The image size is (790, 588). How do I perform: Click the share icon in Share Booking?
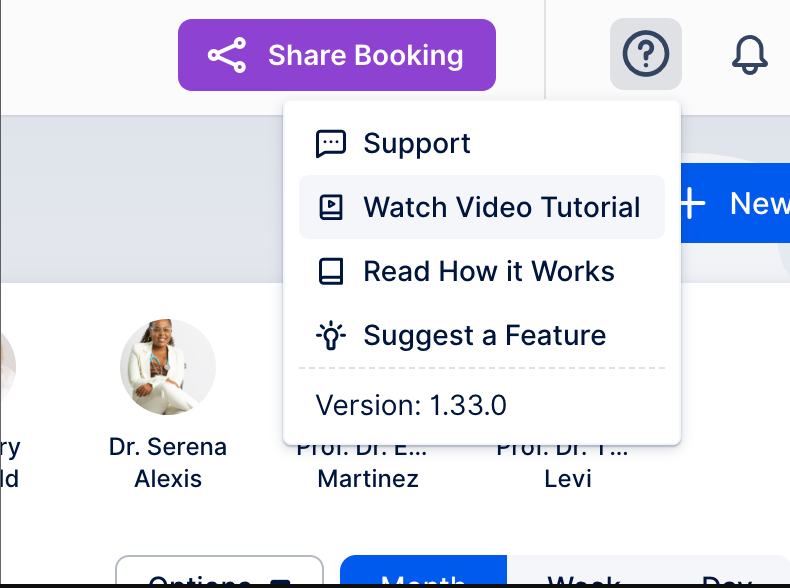pos(227,55)
